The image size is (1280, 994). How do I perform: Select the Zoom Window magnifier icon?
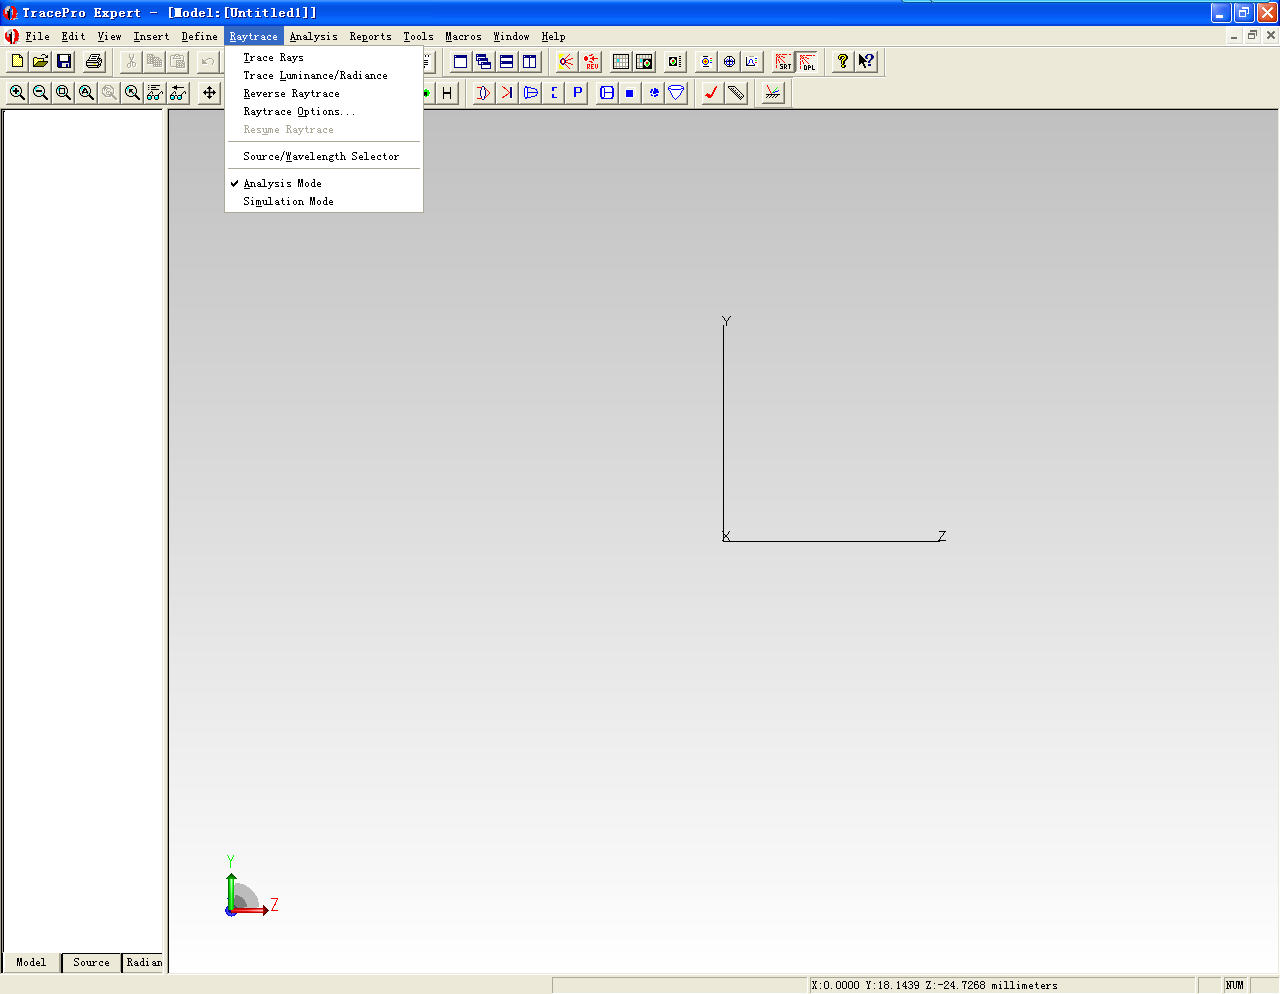pos(63,93)
